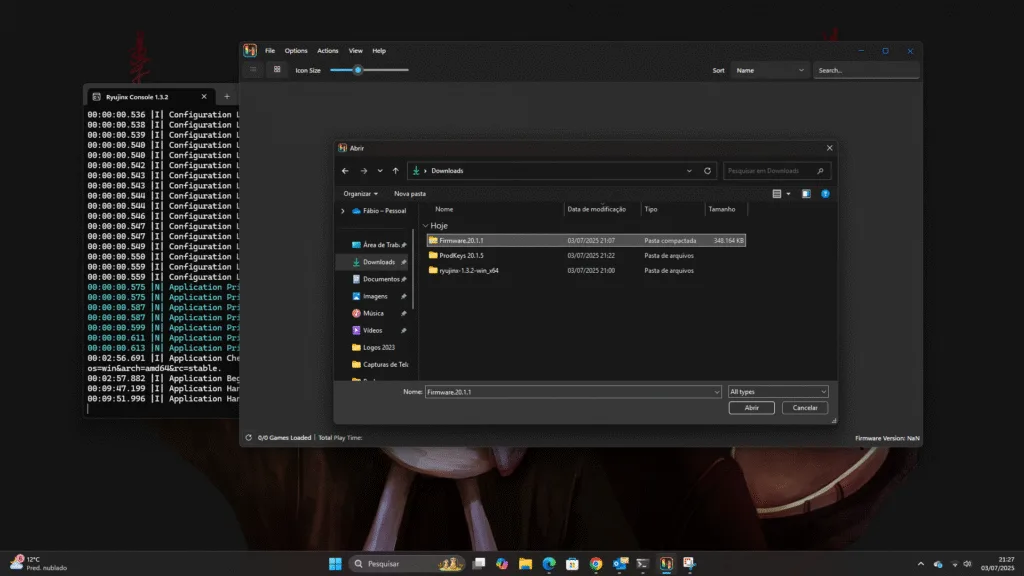Open Google Chrome from taskbar
This screenshot has height=576, width=1024.
pos(596,564)
